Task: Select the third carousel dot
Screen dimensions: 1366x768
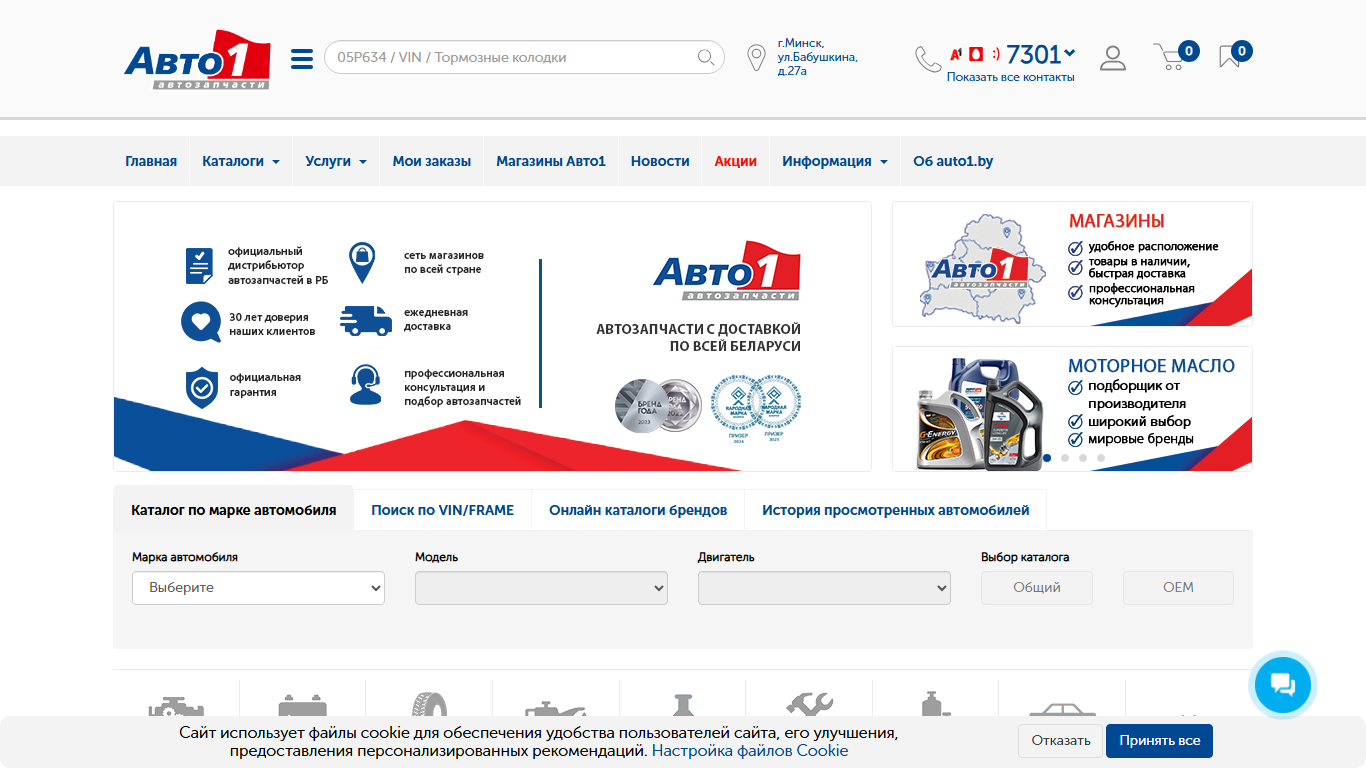Action: 1083,458
